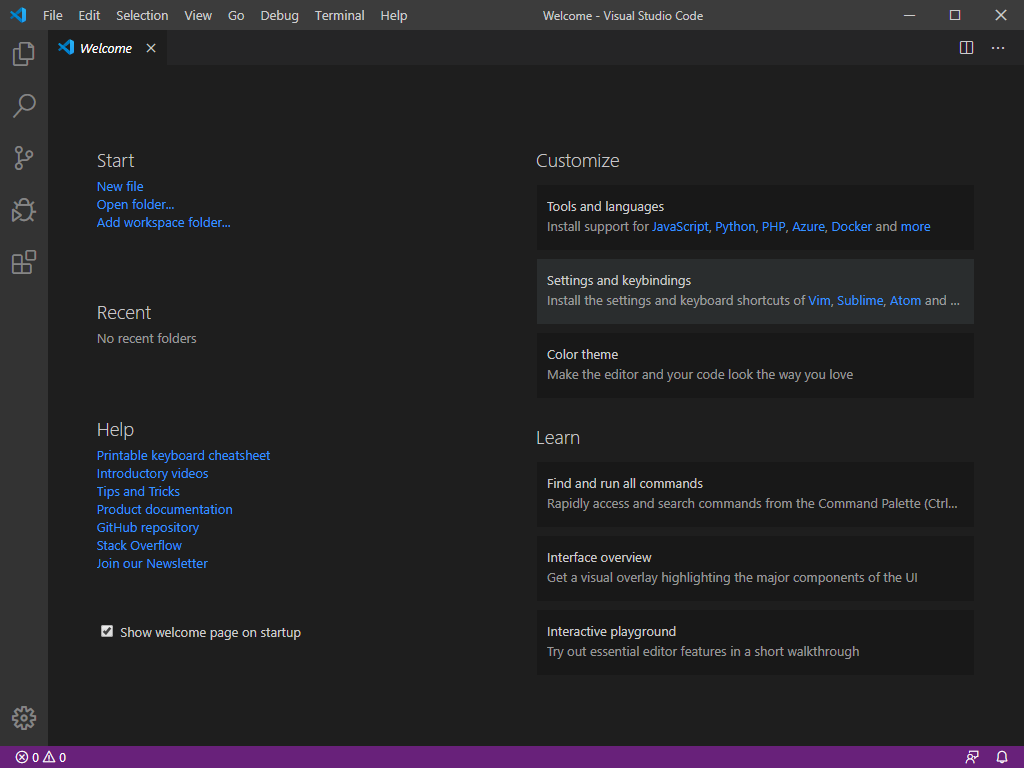Image resolution: width=1024 pixels, height=768 pixels.
Task: Click the PHP language link
Action: click(x=773, y=227)
